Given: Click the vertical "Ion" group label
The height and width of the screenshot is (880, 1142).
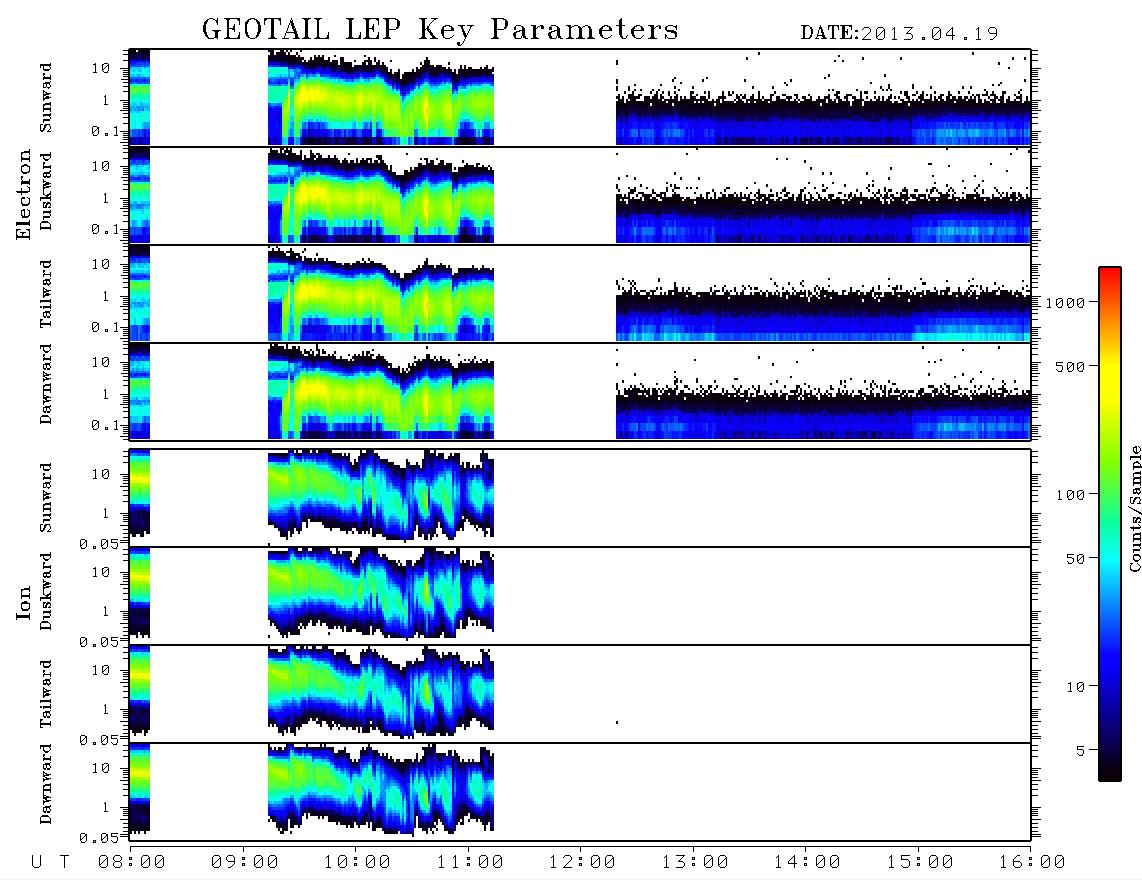Looking at the screenshot, I should click(24, 602).
